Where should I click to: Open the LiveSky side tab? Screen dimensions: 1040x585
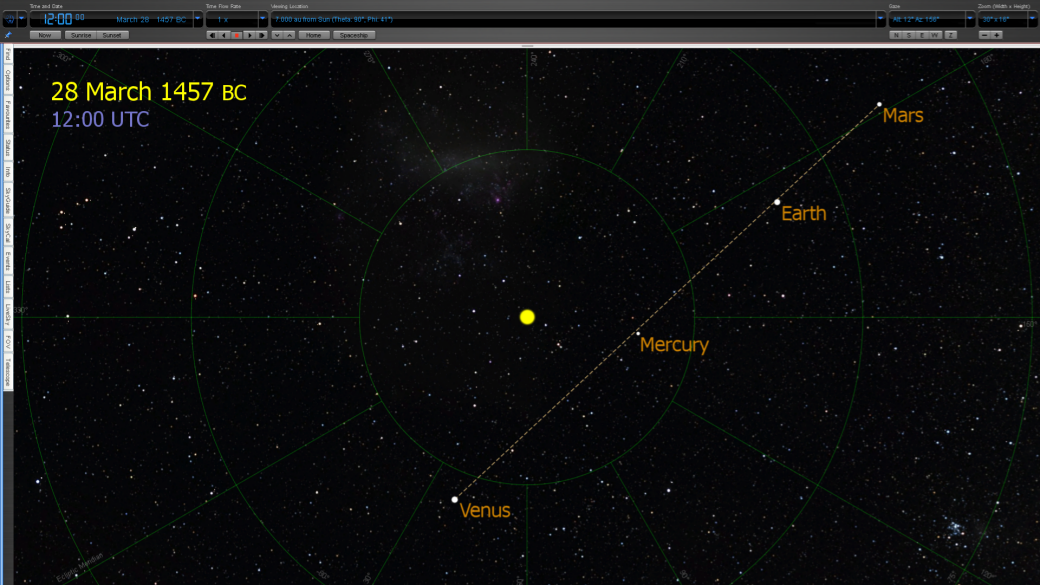pos(8,314)
